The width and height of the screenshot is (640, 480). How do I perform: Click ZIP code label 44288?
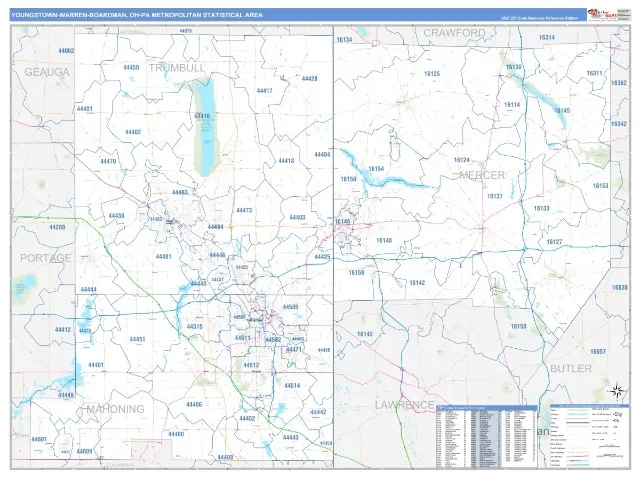[x=57, y=227]
